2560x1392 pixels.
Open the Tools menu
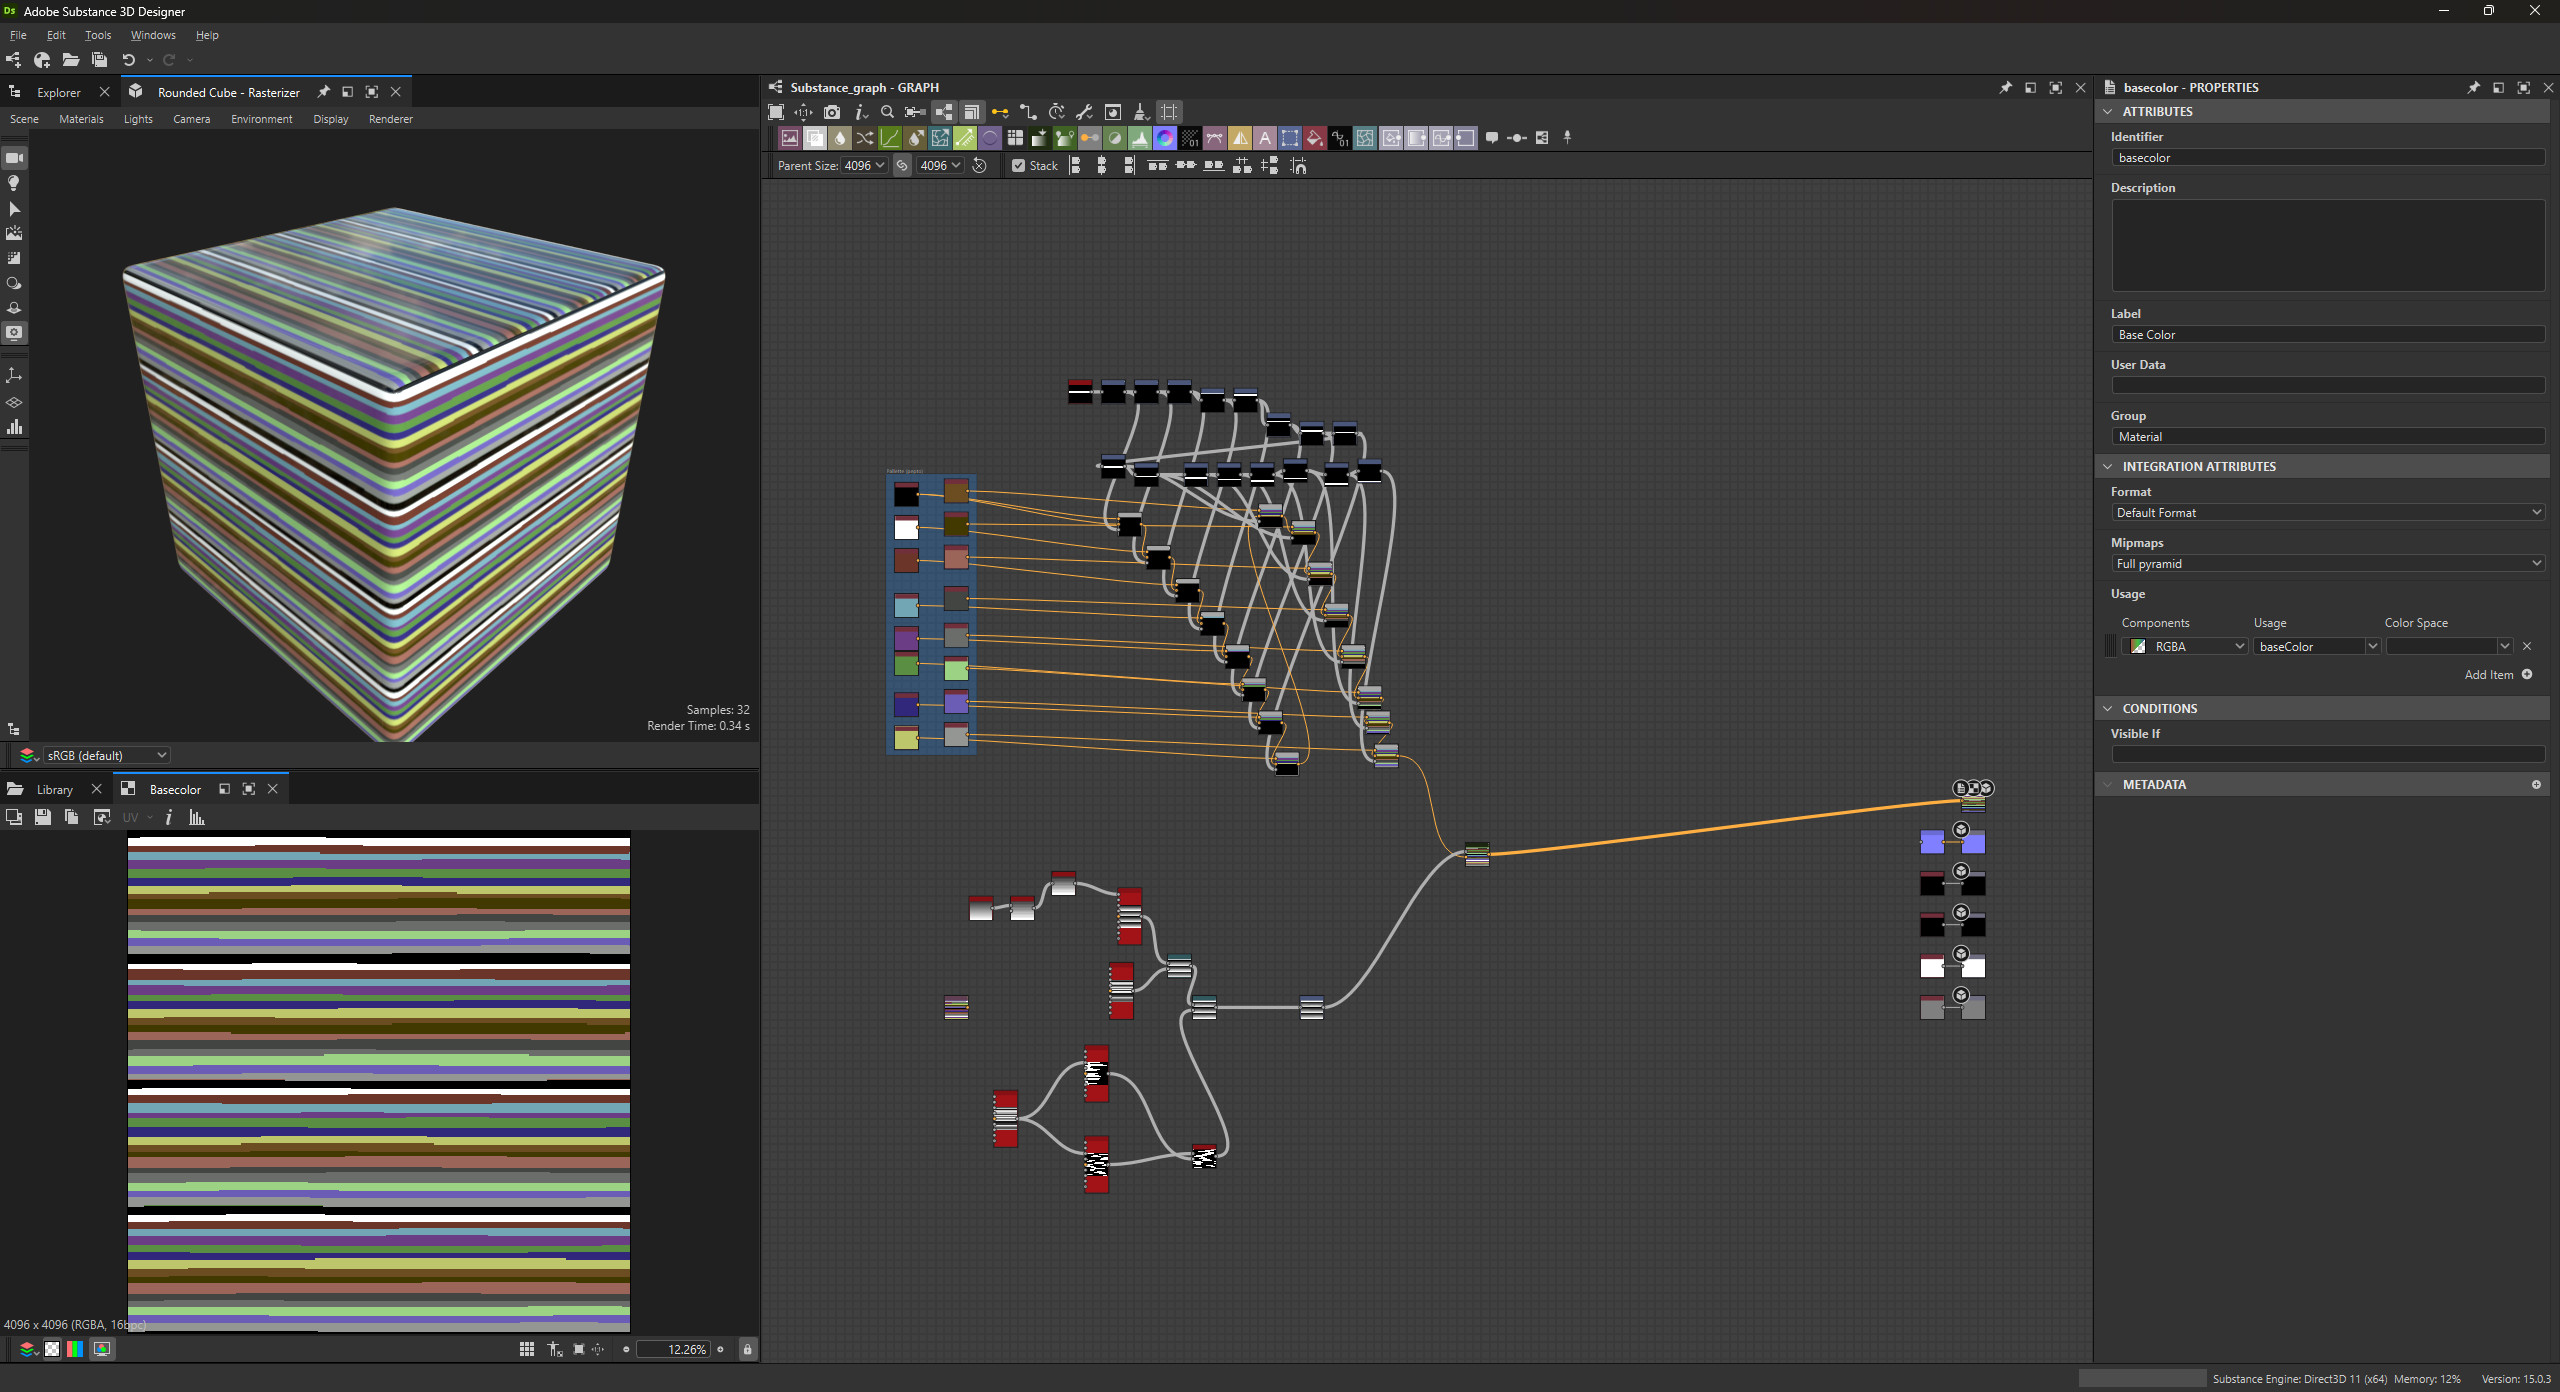(98, 35)
